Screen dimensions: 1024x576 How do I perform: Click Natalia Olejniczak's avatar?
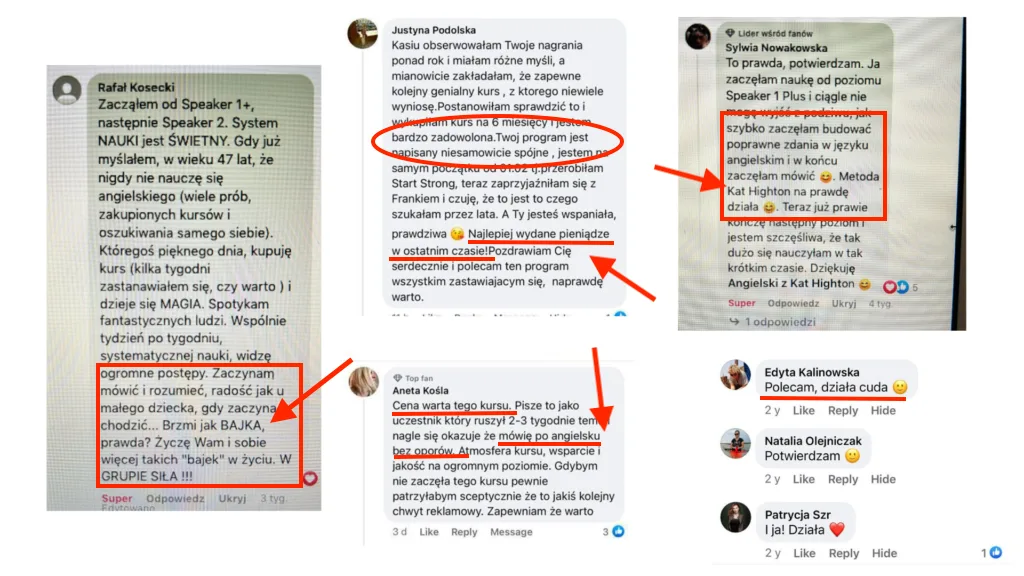735,443
